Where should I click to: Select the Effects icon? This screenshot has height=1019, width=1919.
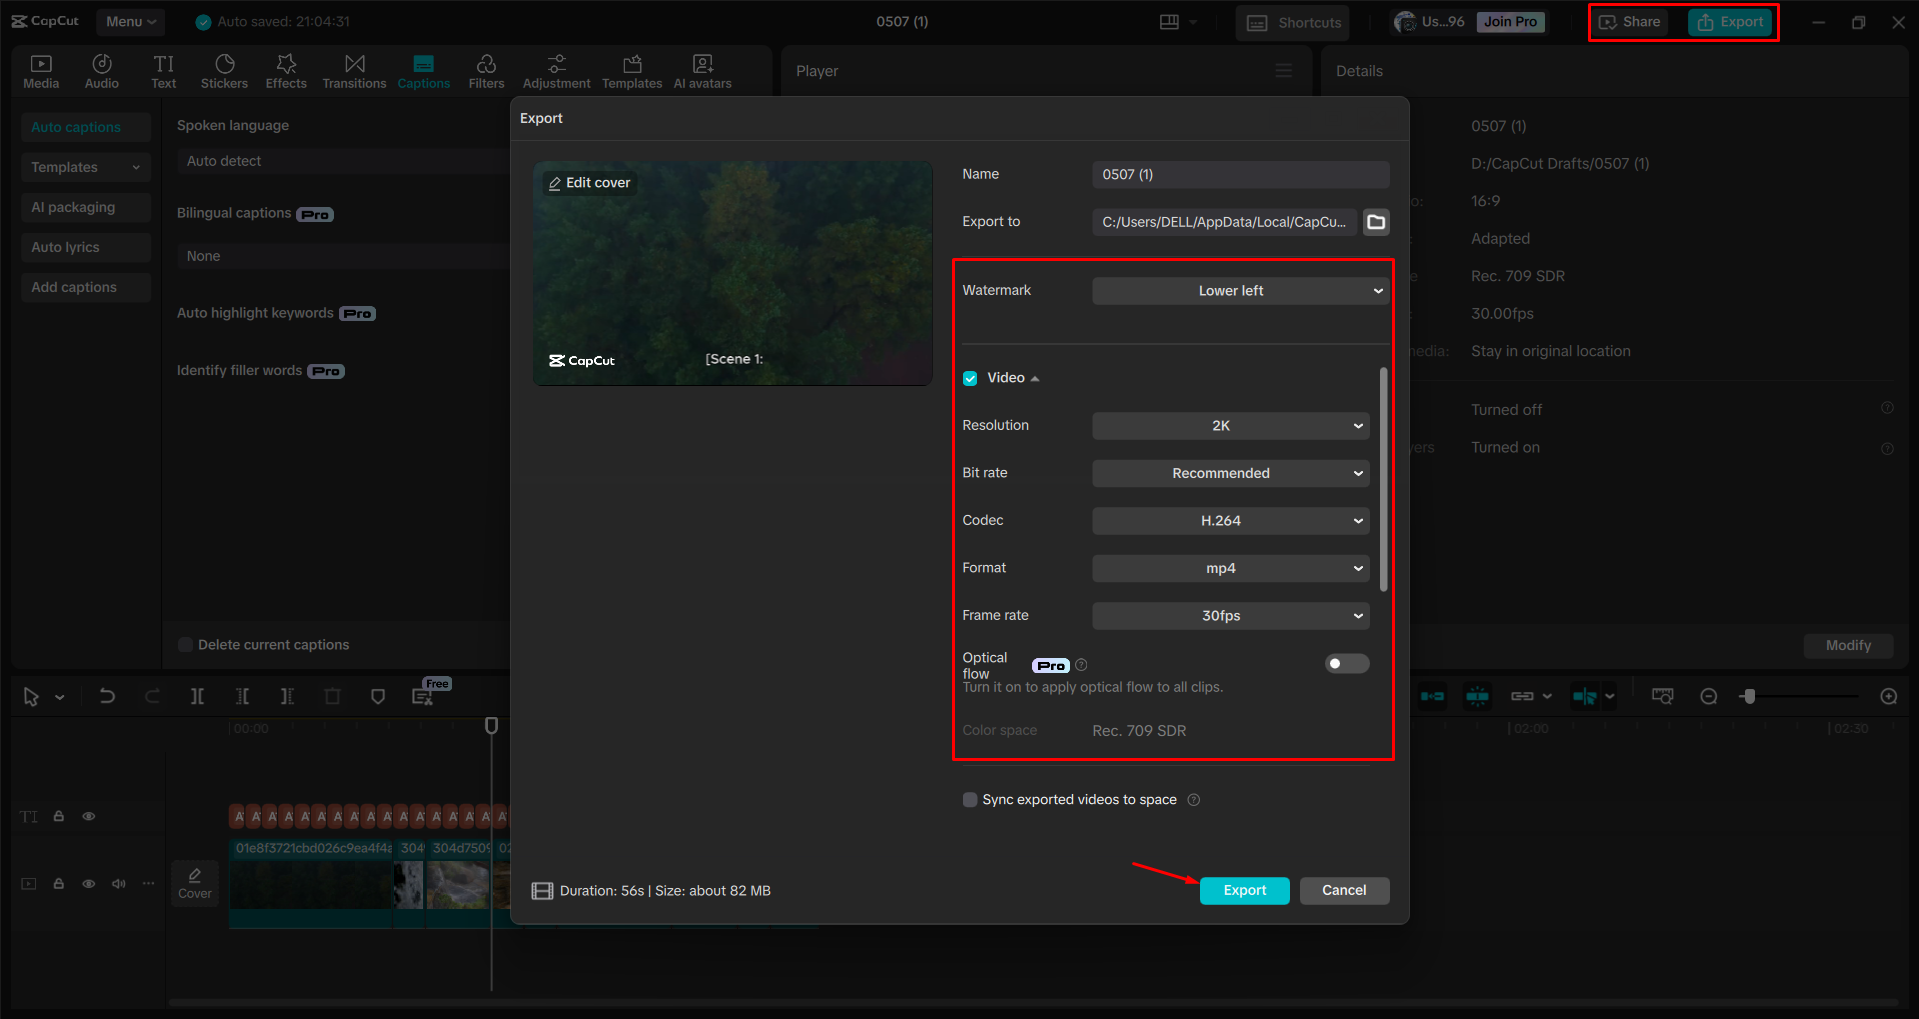point(286,70)
